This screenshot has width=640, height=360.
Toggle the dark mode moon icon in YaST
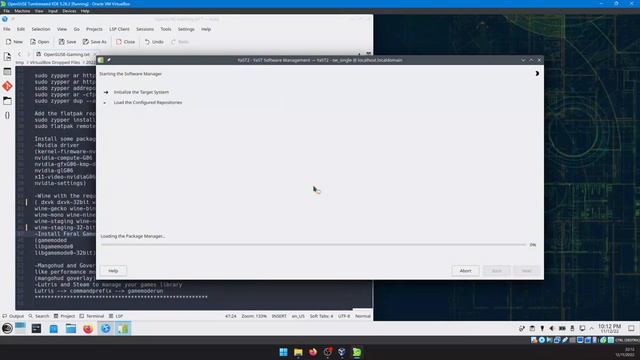pos(537,73)
